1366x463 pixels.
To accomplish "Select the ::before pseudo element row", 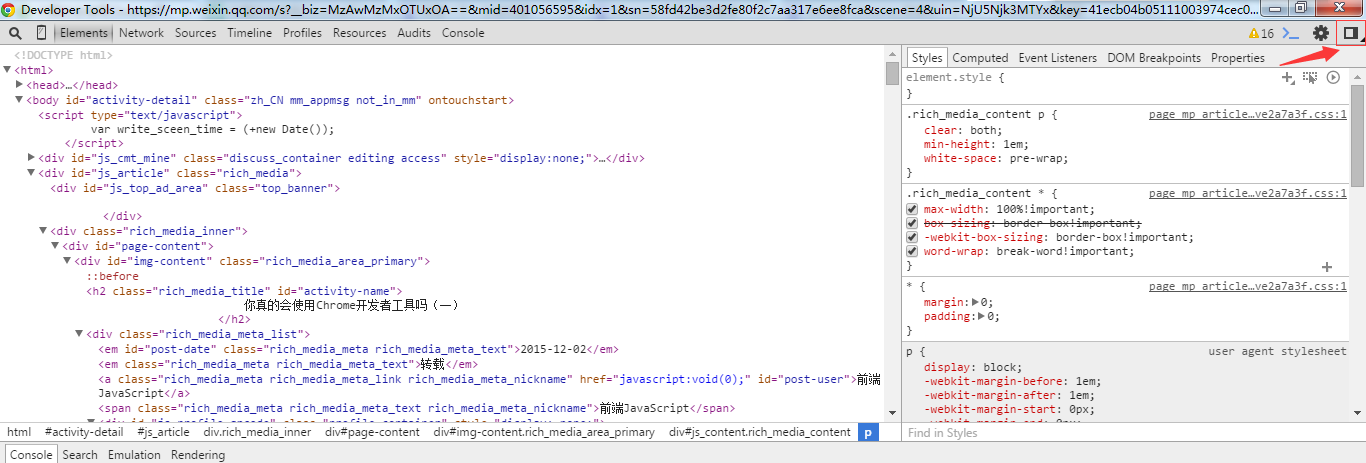I will [x=112, y=276].
